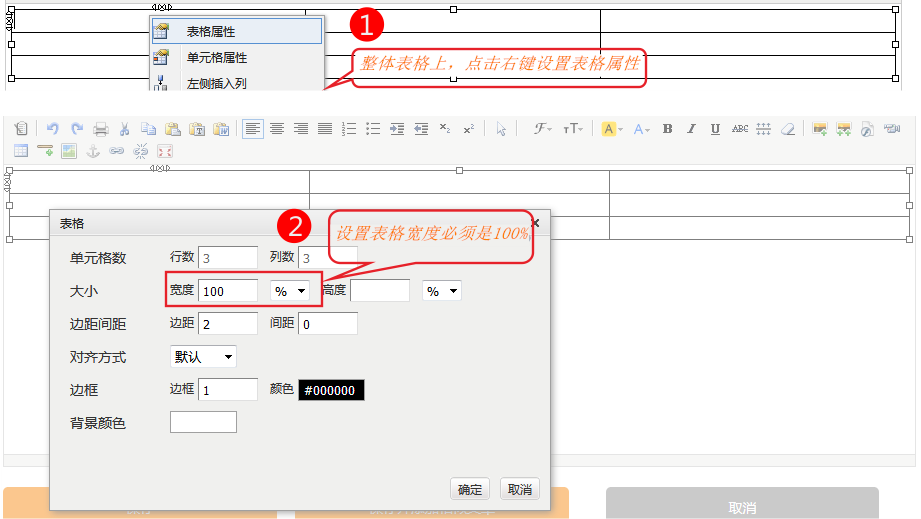Expand the 对齐方式 默认 dropdown
The image size is (921, 519).
click(203, 356)
